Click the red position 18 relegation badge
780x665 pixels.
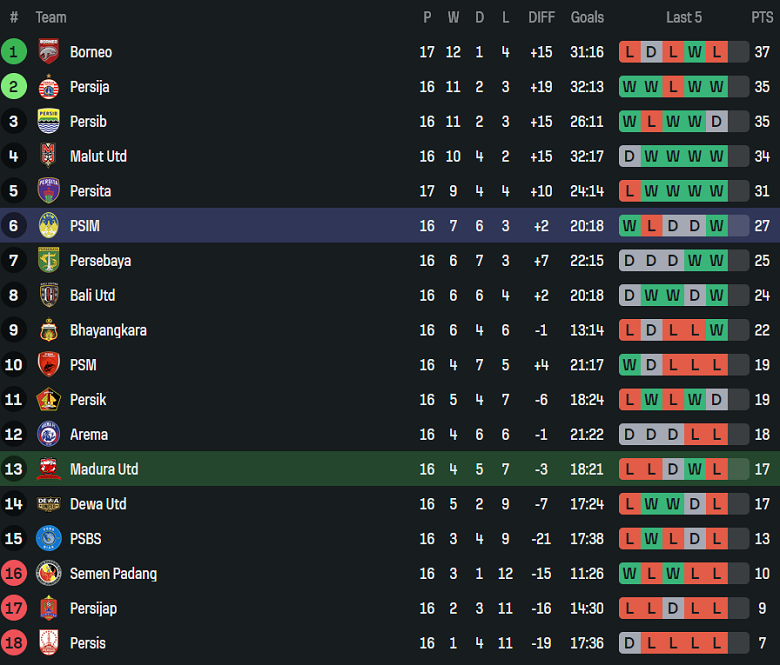coord(14,643)
